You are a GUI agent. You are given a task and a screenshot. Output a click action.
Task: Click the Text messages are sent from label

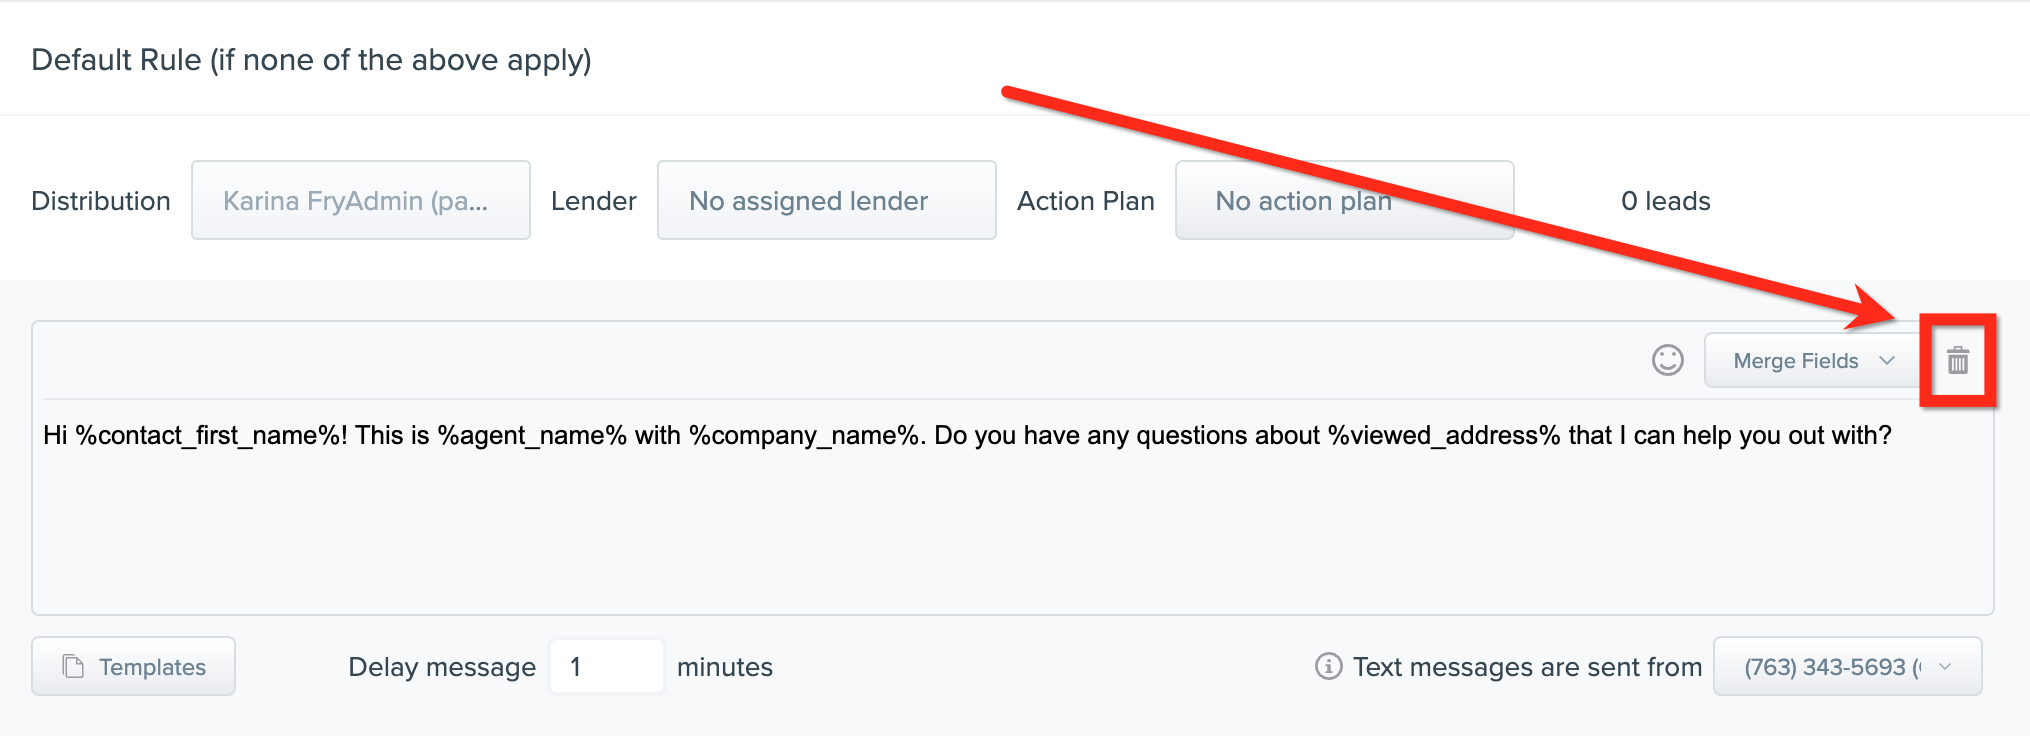click(x=1527, y=667)
